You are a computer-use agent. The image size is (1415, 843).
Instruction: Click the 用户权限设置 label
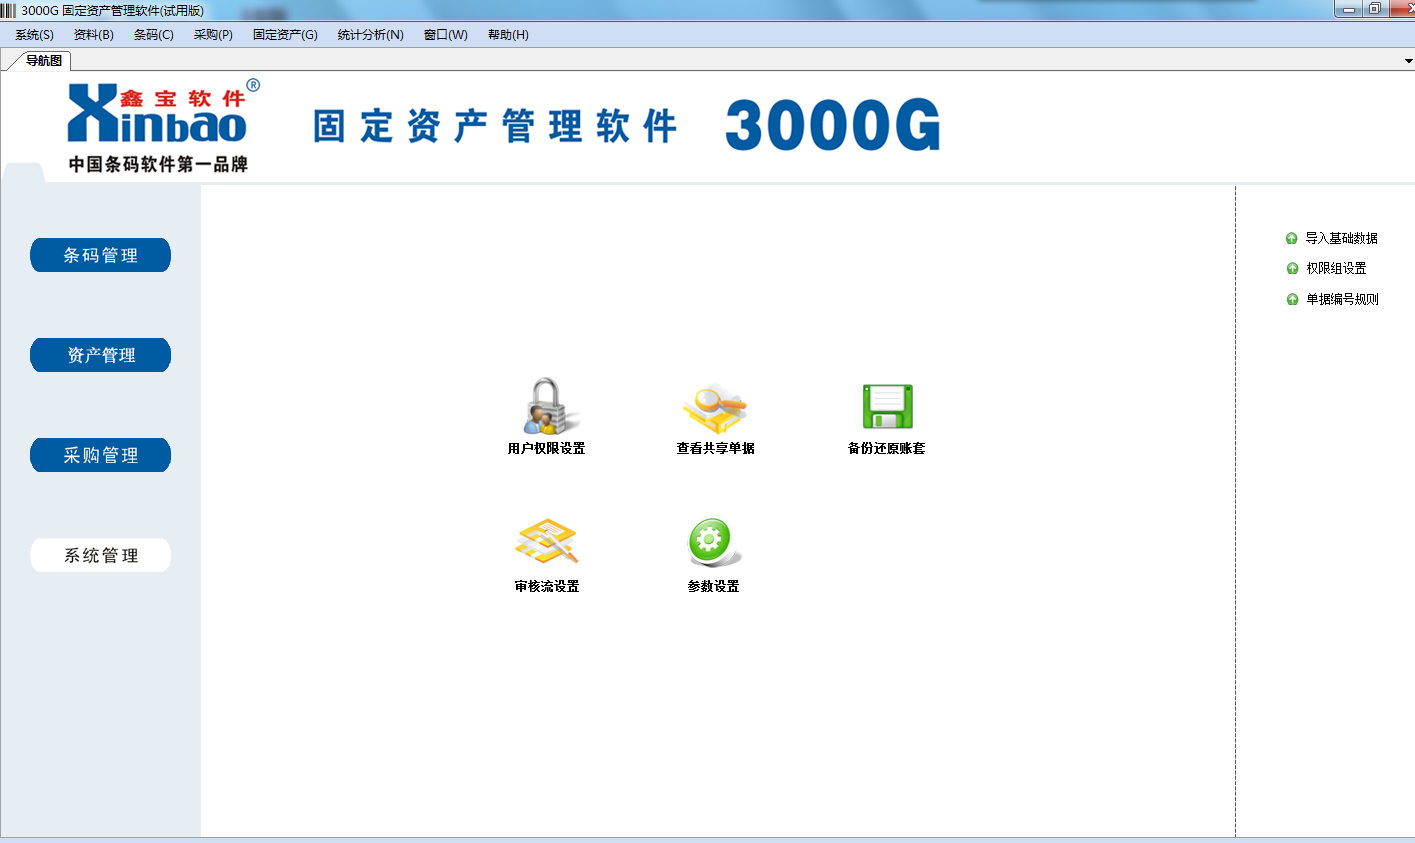(546, 448)
